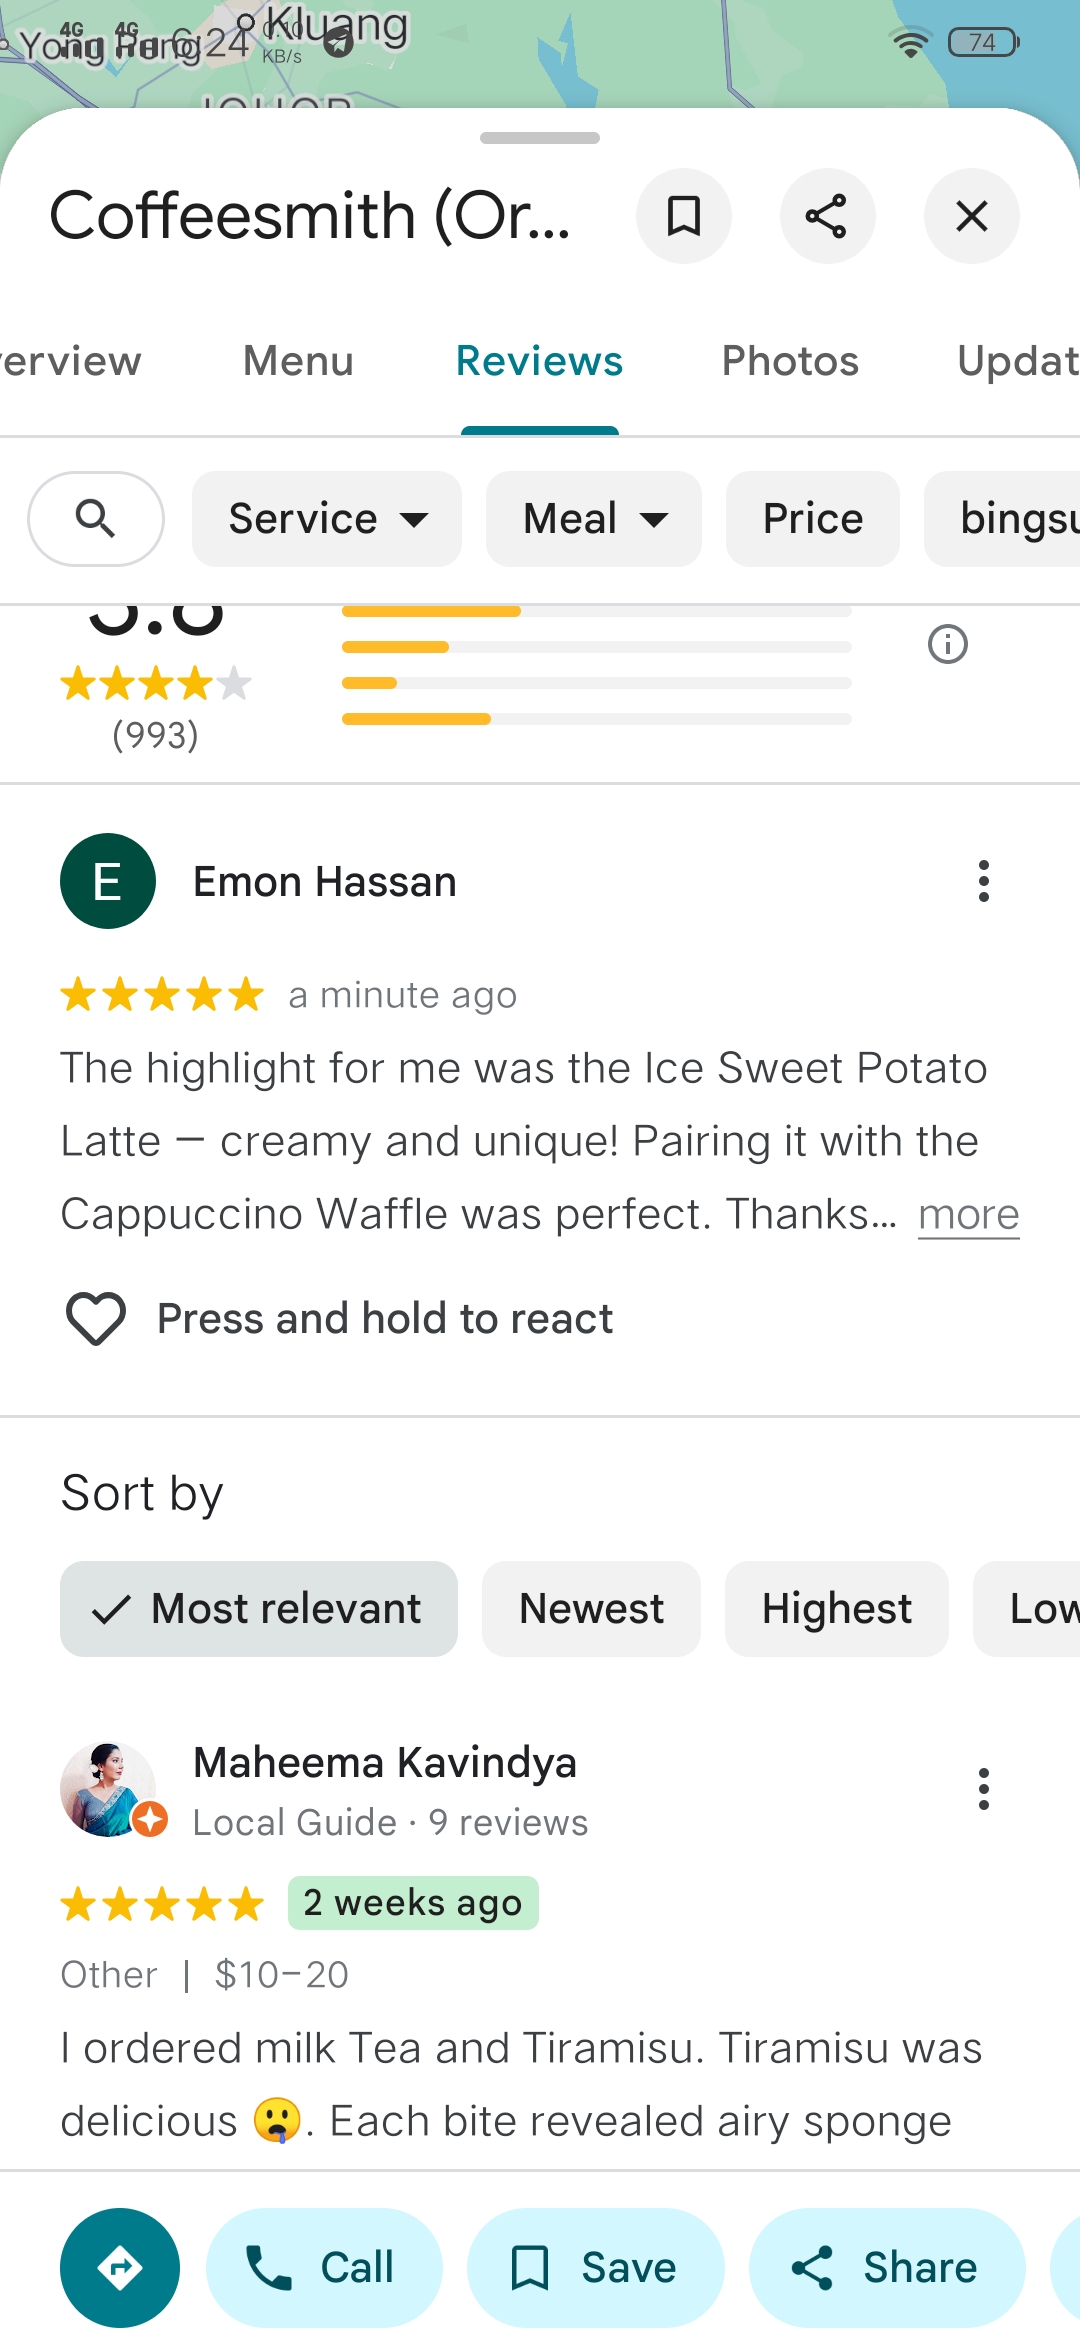
Task: Tap the search reviews magnifier icon
Action: click(96, 519)
